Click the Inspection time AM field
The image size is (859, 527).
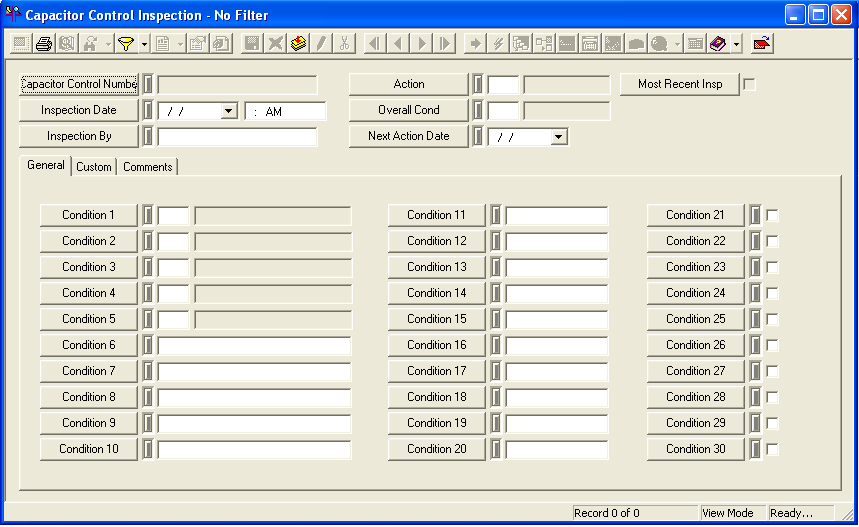coord(285,111)
